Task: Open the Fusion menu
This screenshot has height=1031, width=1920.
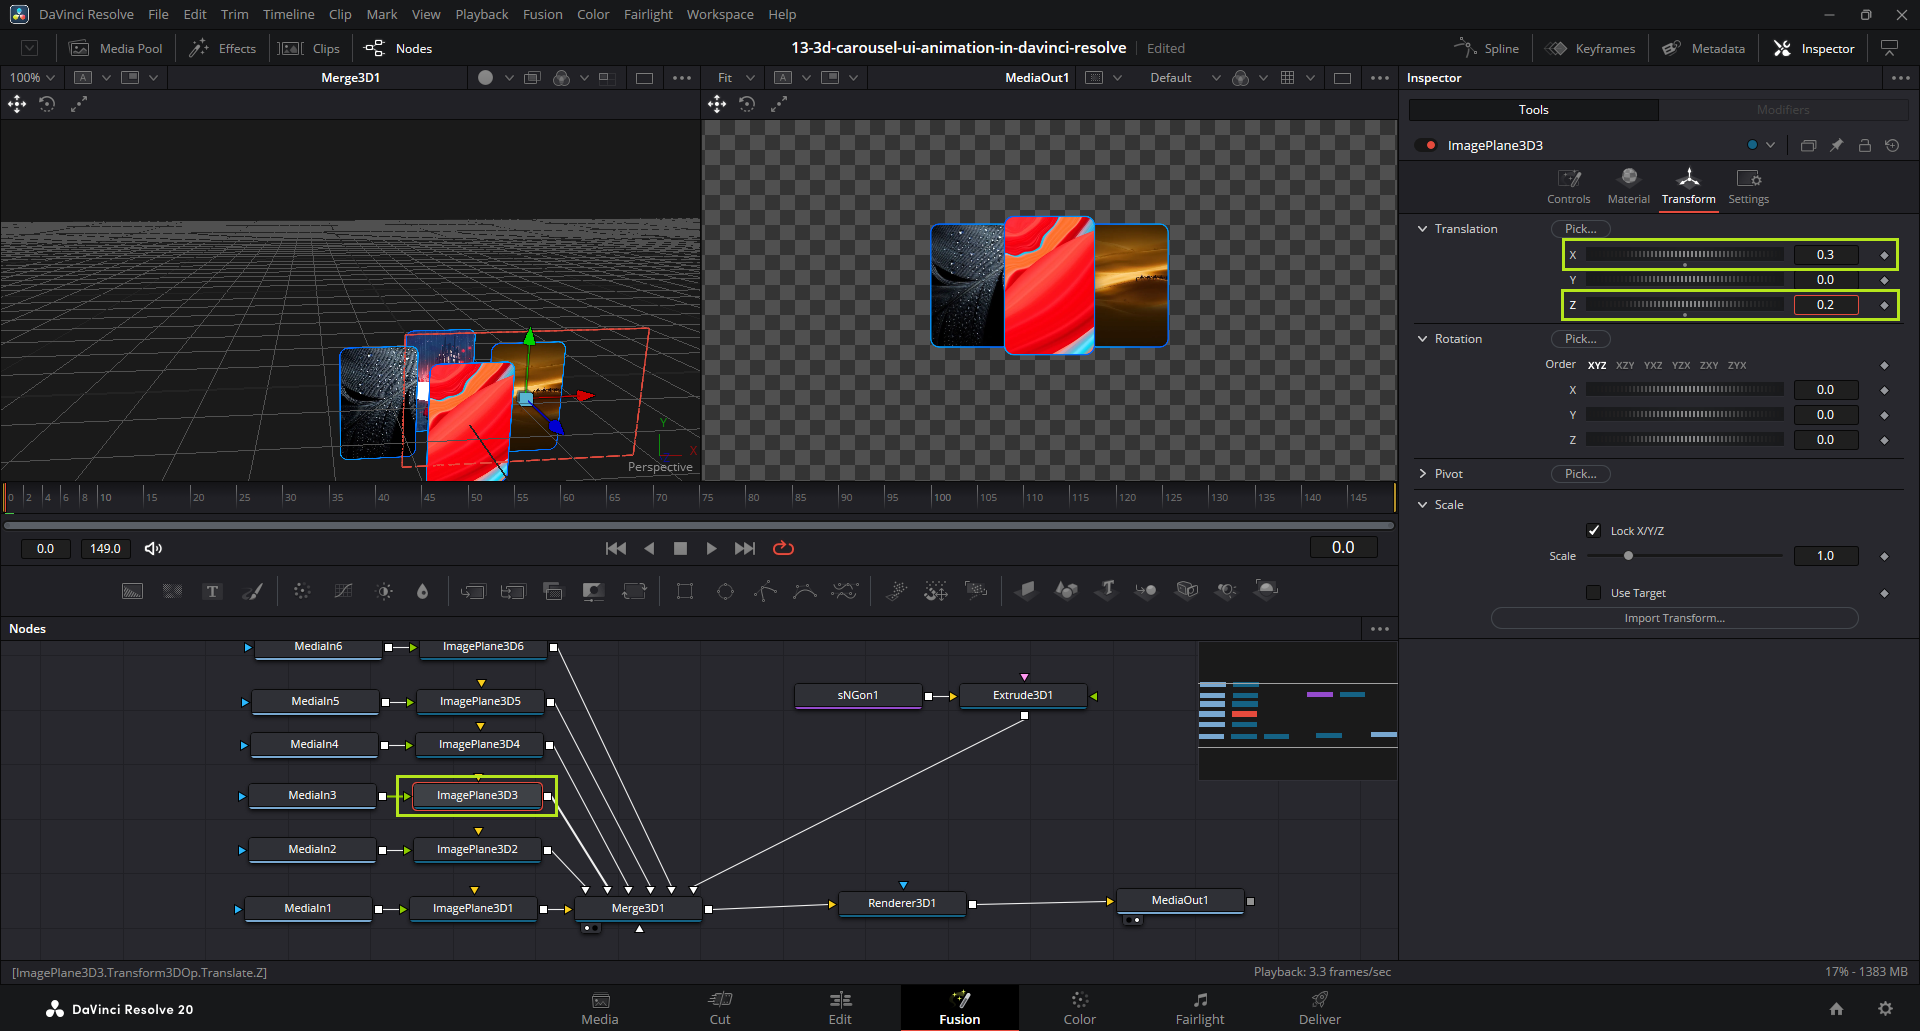Action: pyautogui.click(x=542, y=14)
